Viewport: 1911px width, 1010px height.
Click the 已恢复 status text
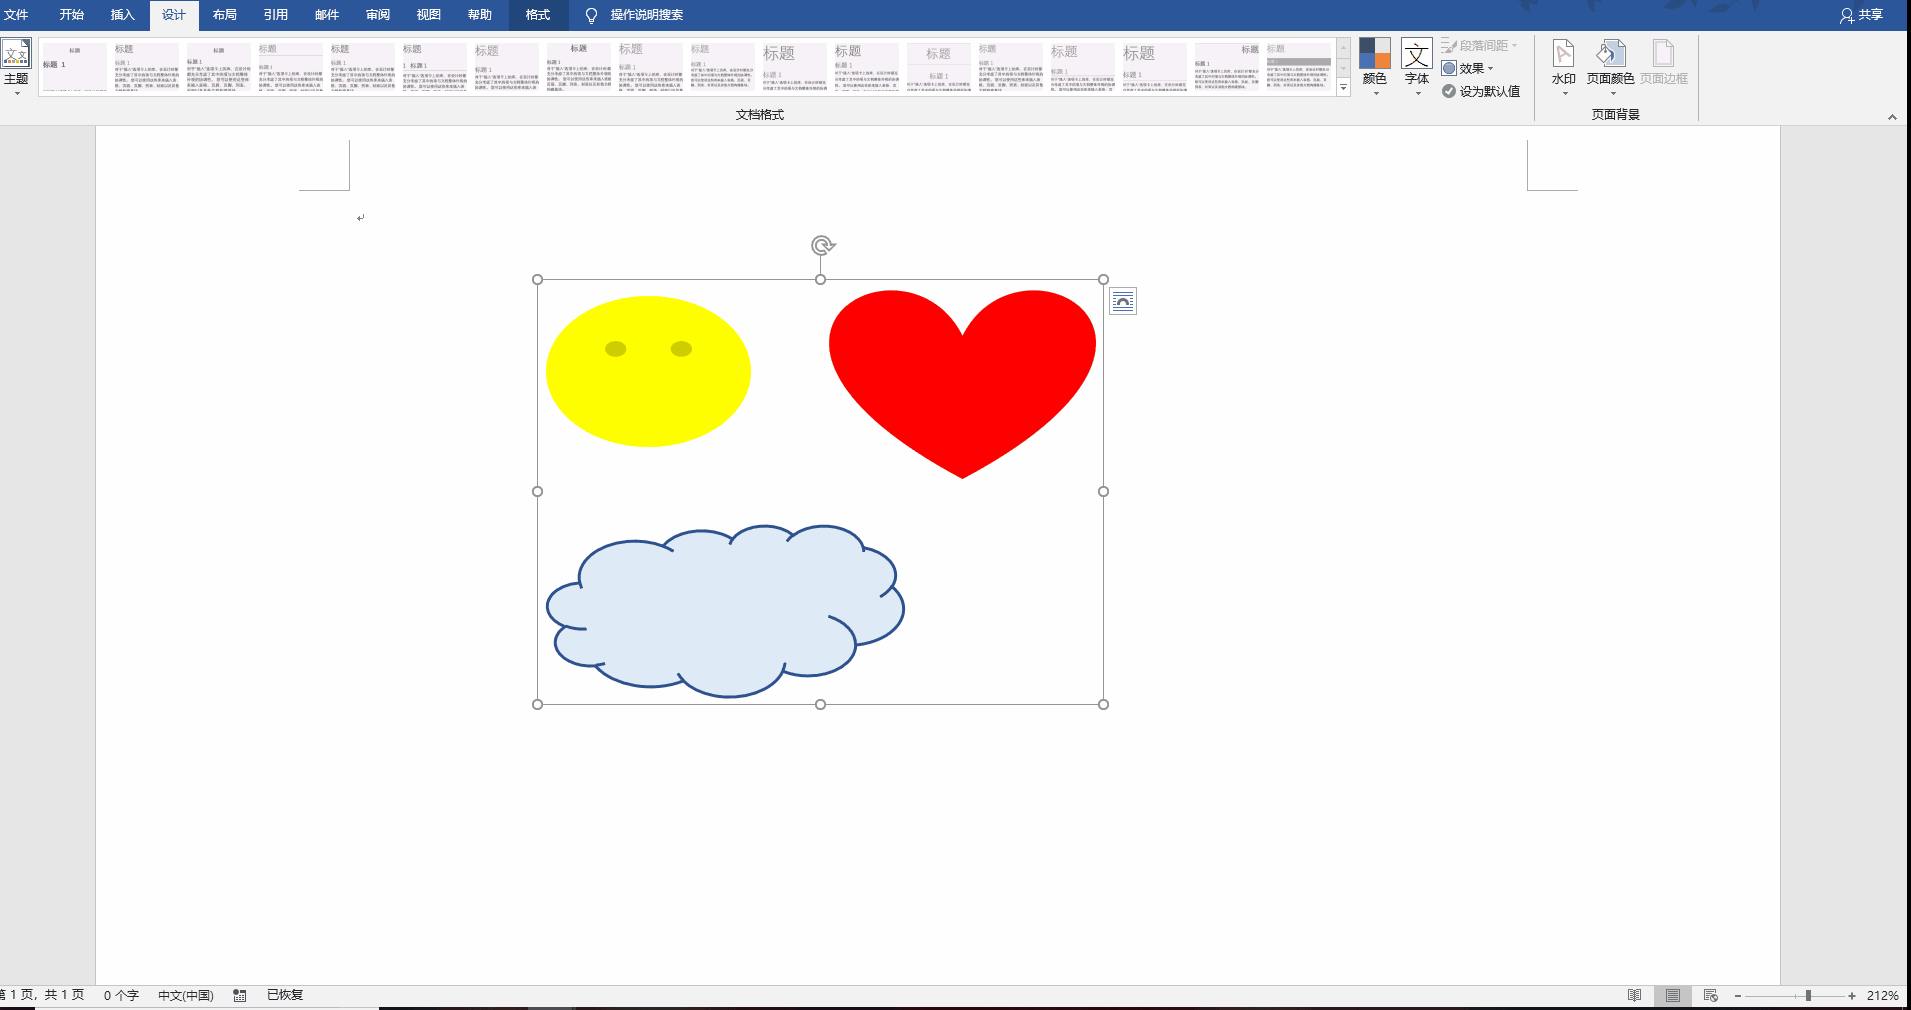tap(285, 995)
